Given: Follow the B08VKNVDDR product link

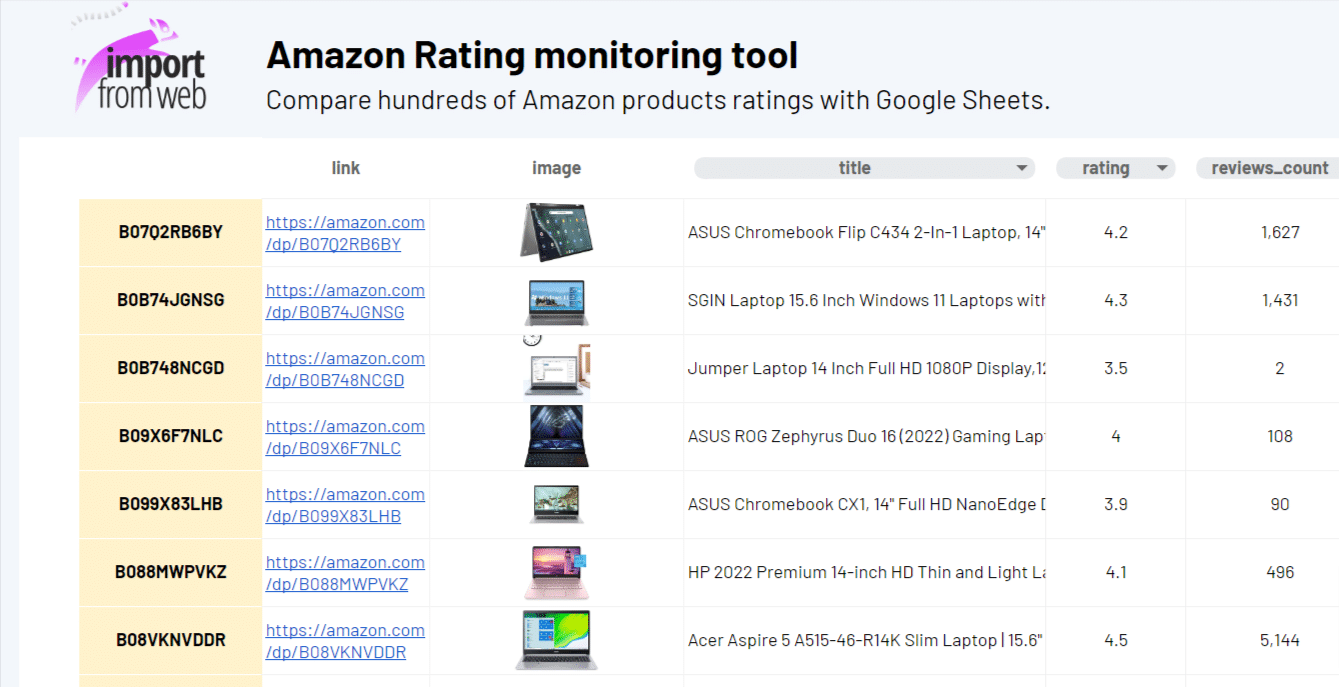Looking at the screenshot, I should (345, 641).
